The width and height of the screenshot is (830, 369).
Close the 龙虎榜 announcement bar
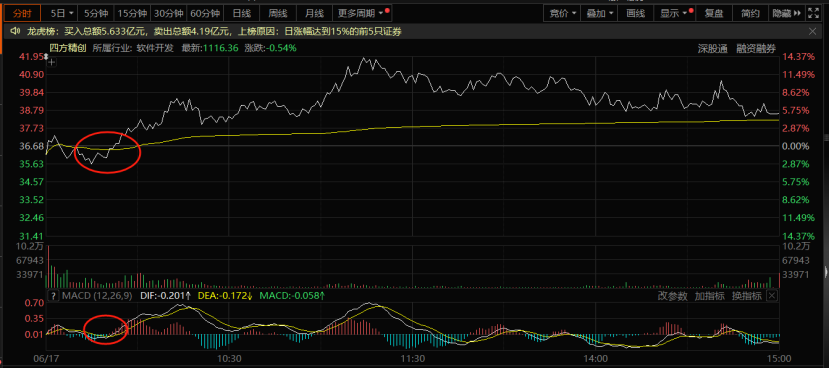pos(812,32)
